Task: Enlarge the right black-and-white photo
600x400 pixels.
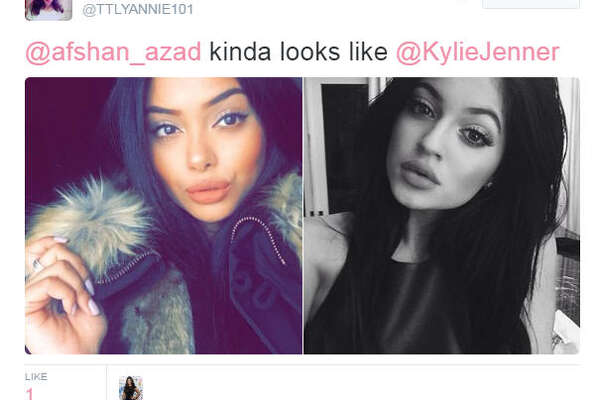Action: pyautogui.click(x=442, y=216)
